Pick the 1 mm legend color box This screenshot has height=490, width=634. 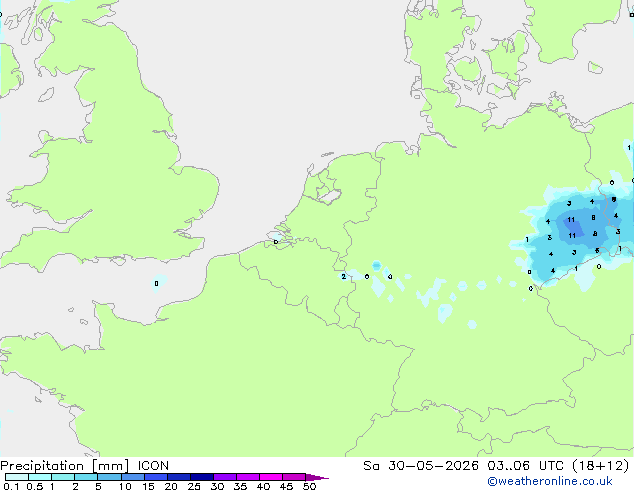[x=63, y=477]
